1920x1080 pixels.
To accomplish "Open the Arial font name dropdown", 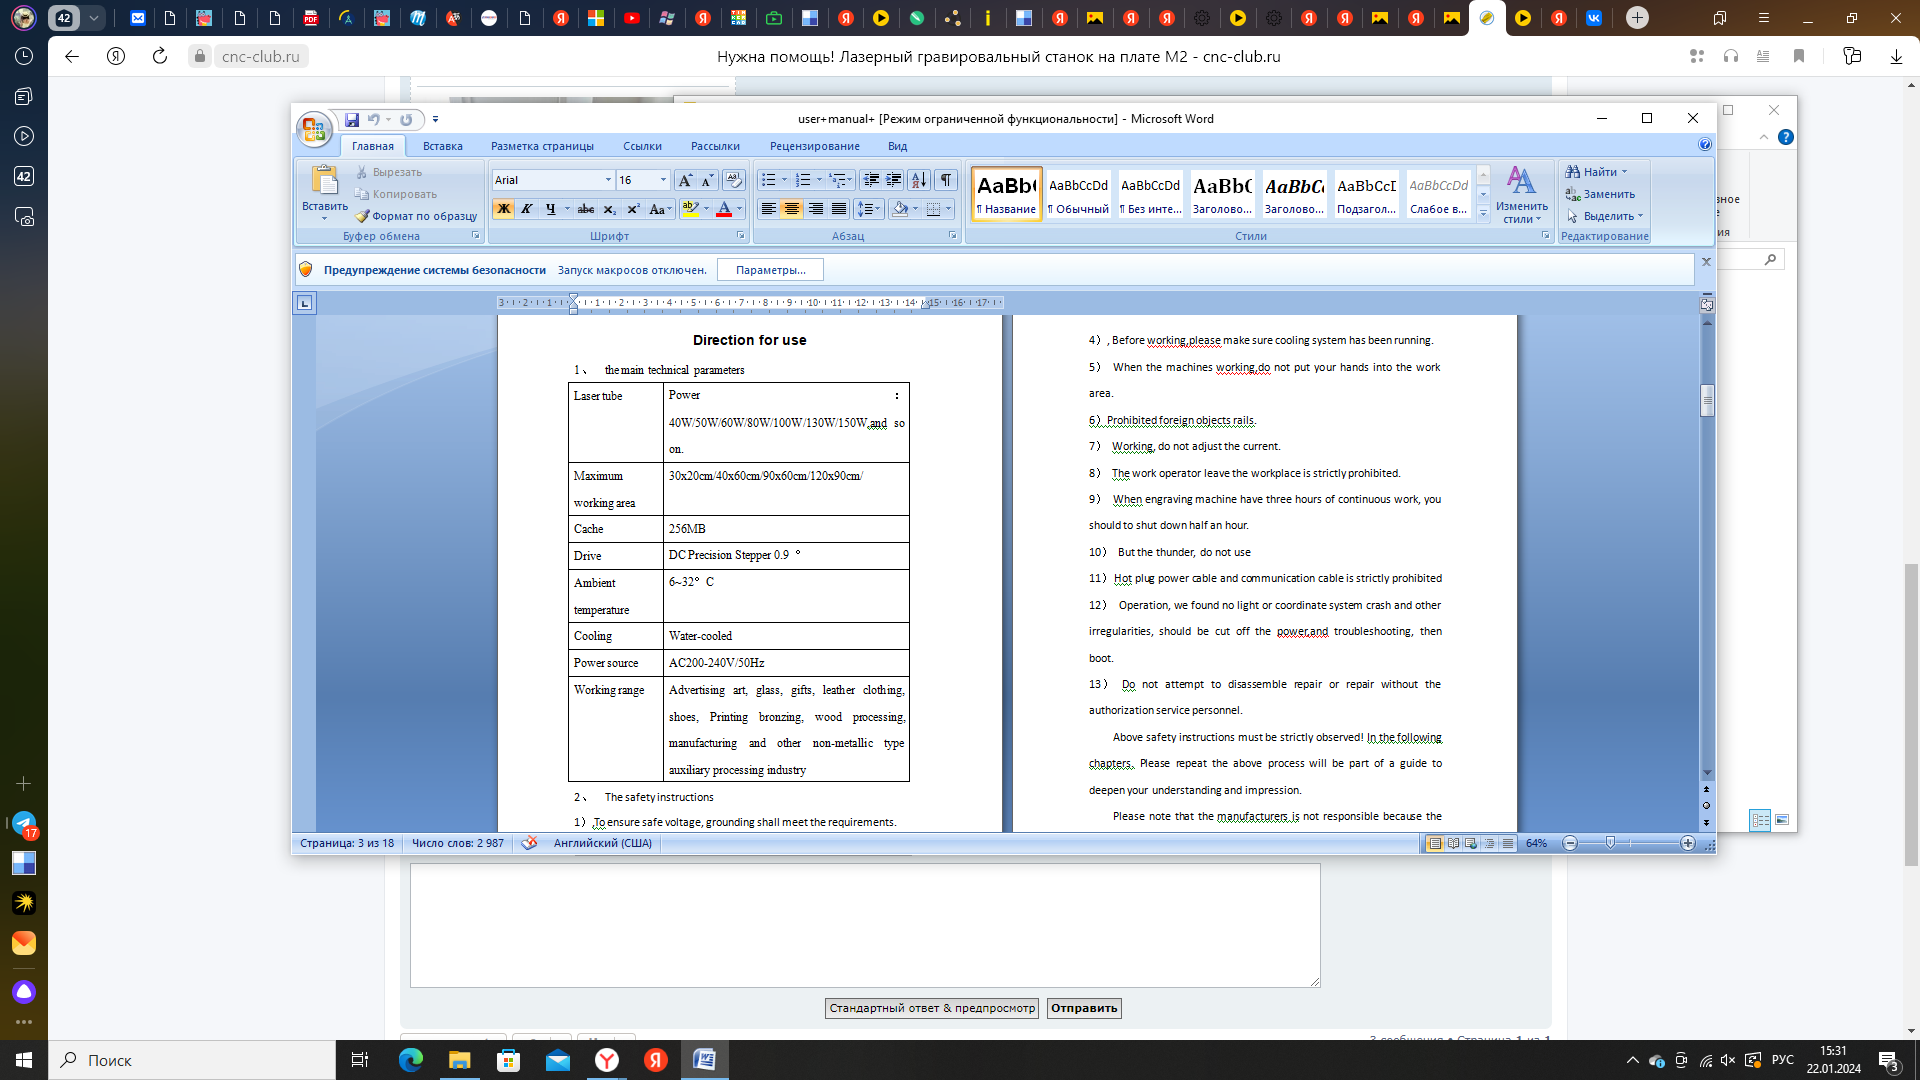I will (x=608, y=180).
